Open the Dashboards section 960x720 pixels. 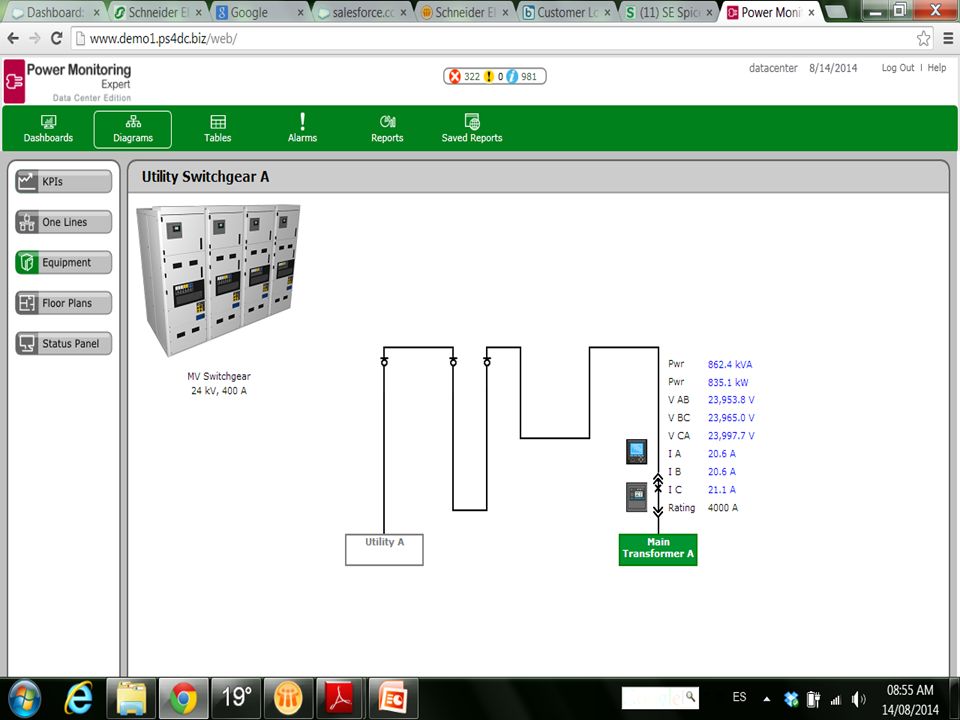click(x=48, y=129)
